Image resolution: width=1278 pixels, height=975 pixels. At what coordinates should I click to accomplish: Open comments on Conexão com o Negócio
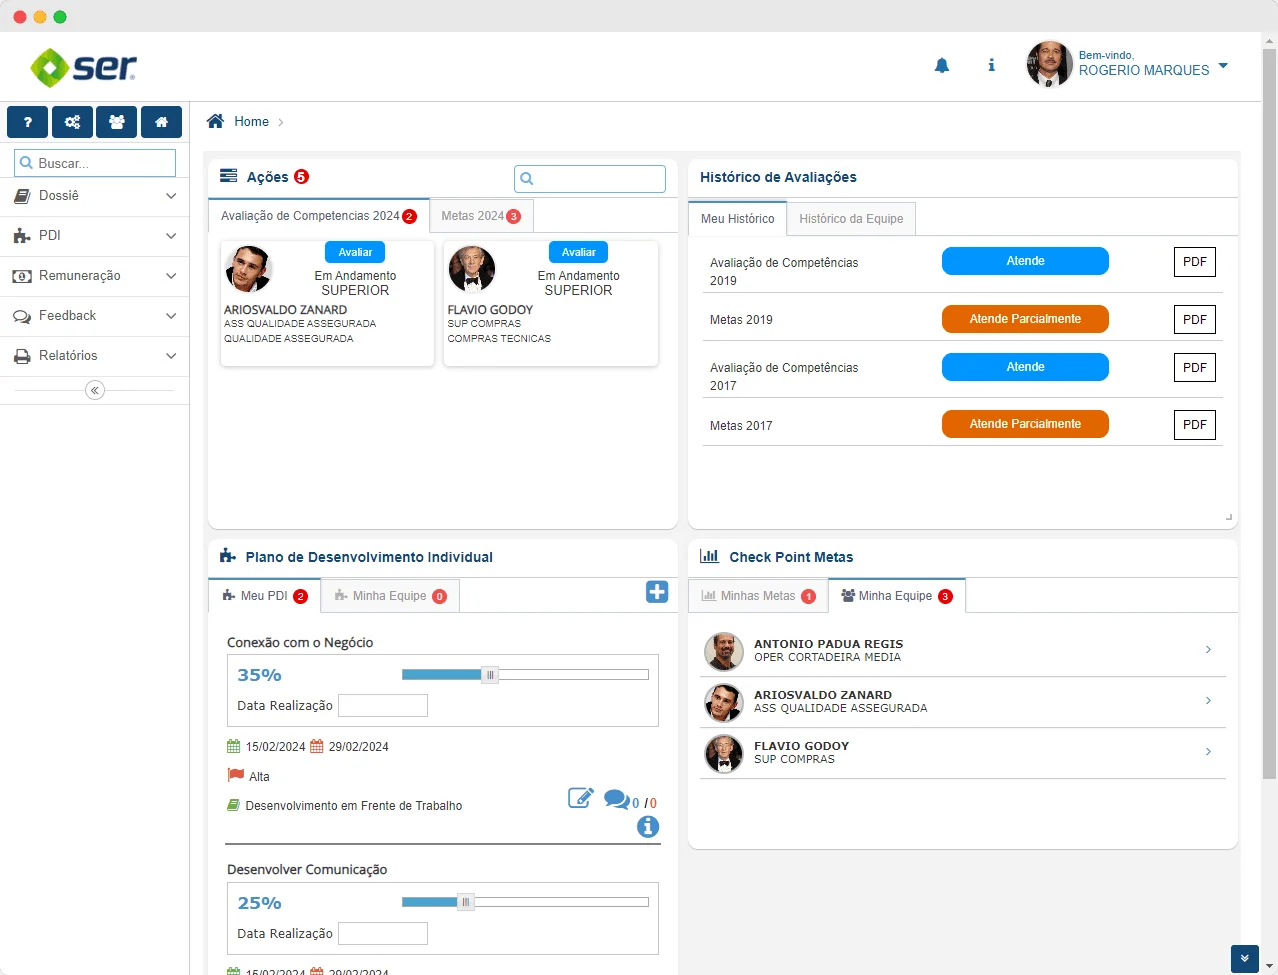[x=617, y=800]
